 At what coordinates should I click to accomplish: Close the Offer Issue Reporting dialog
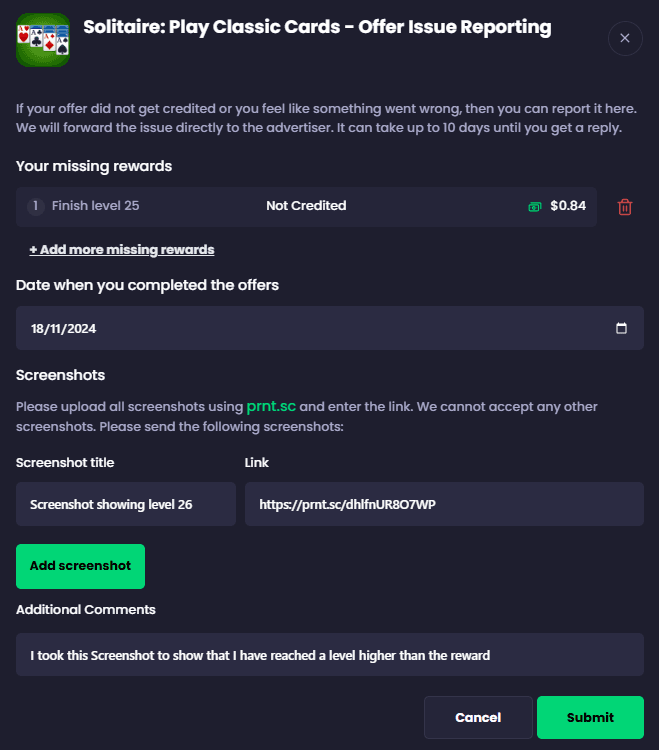click(625, 38)
